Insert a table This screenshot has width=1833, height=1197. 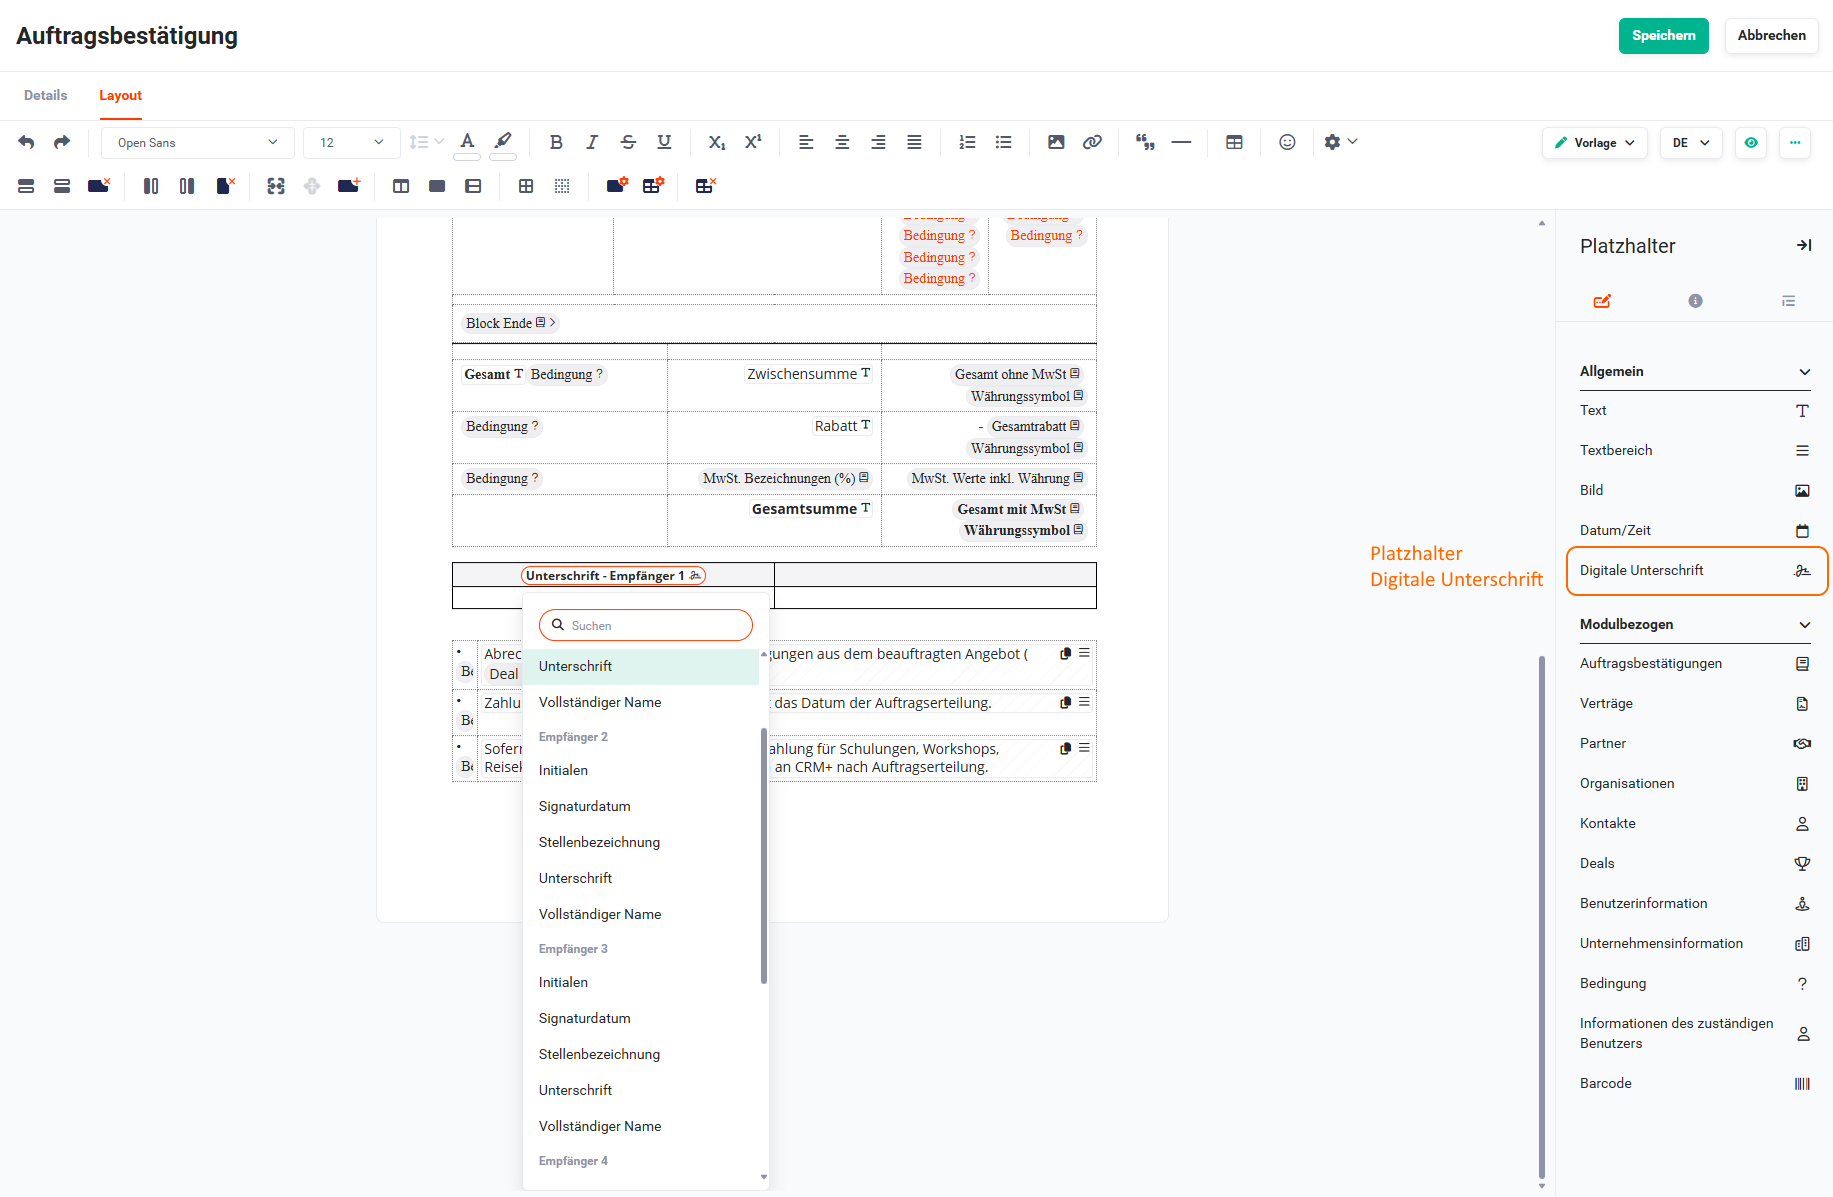pos(1234,142)
